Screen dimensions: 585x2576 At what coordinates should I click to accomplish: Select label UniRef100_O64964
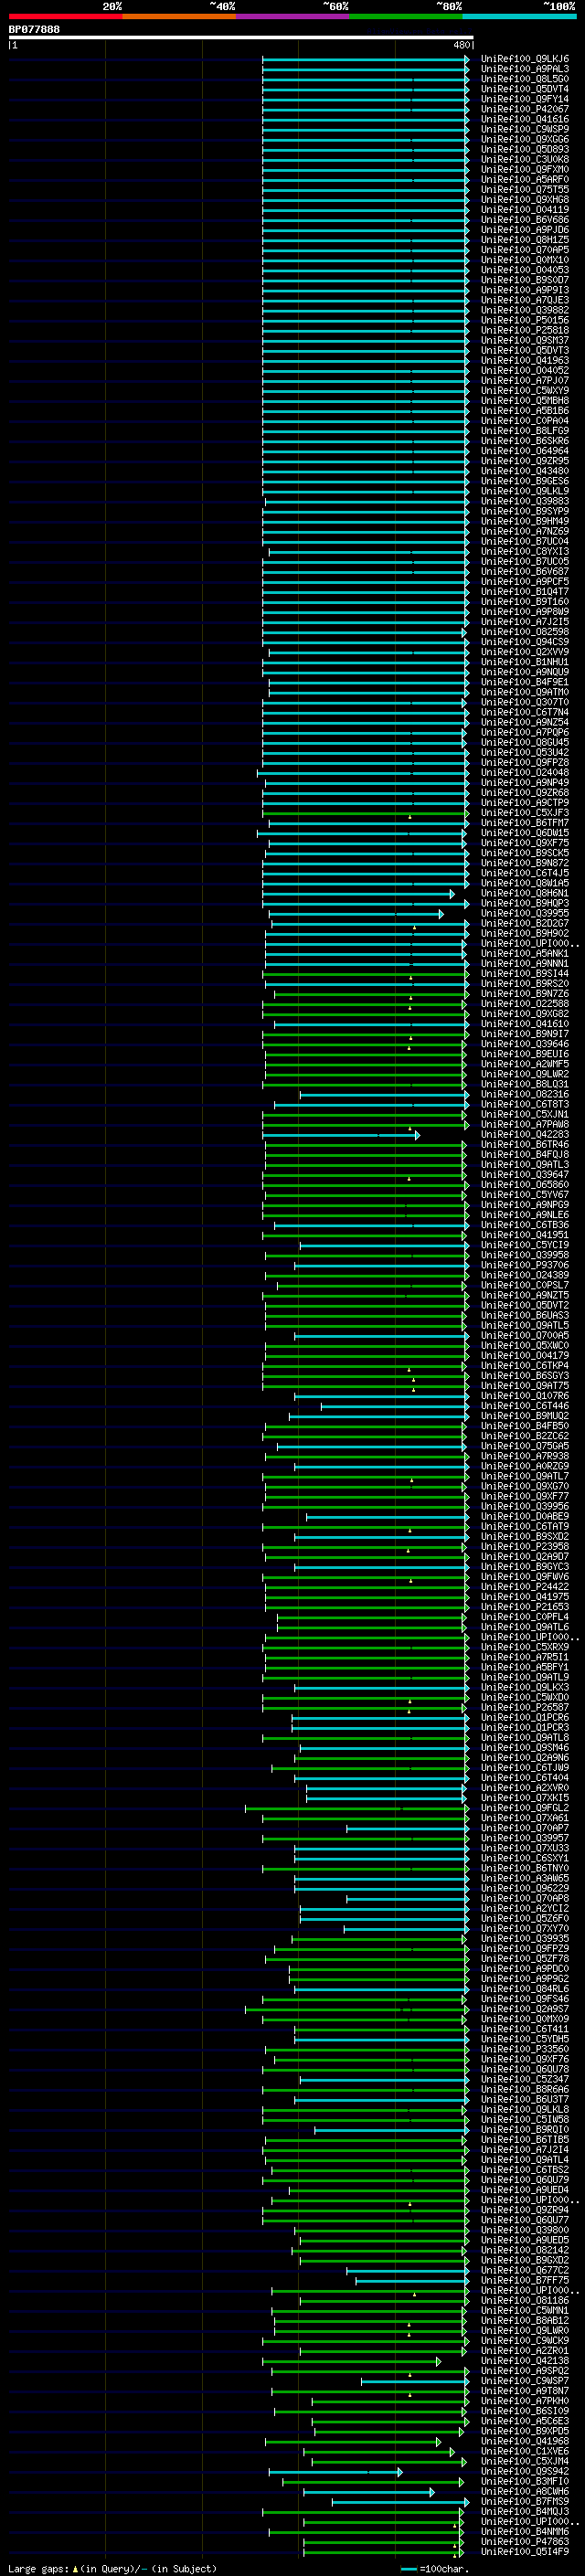525,451
